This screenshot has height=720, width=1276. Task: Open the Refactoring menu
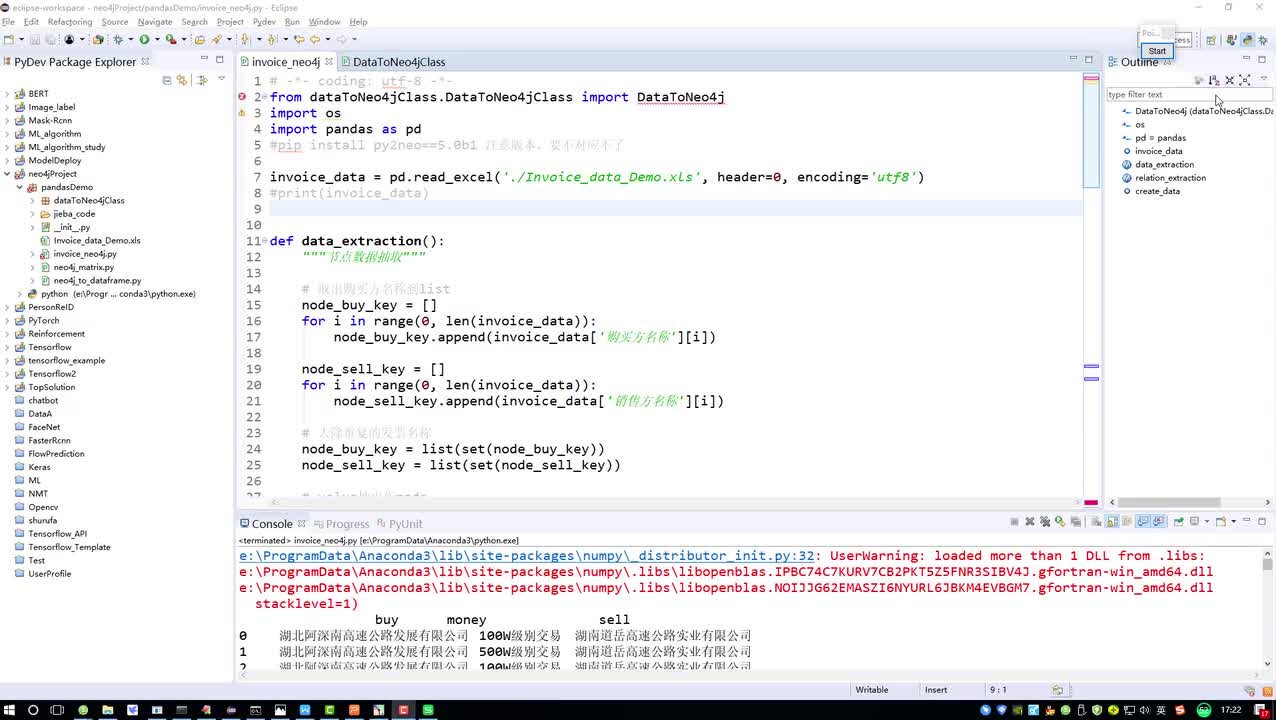click(70, 22)
